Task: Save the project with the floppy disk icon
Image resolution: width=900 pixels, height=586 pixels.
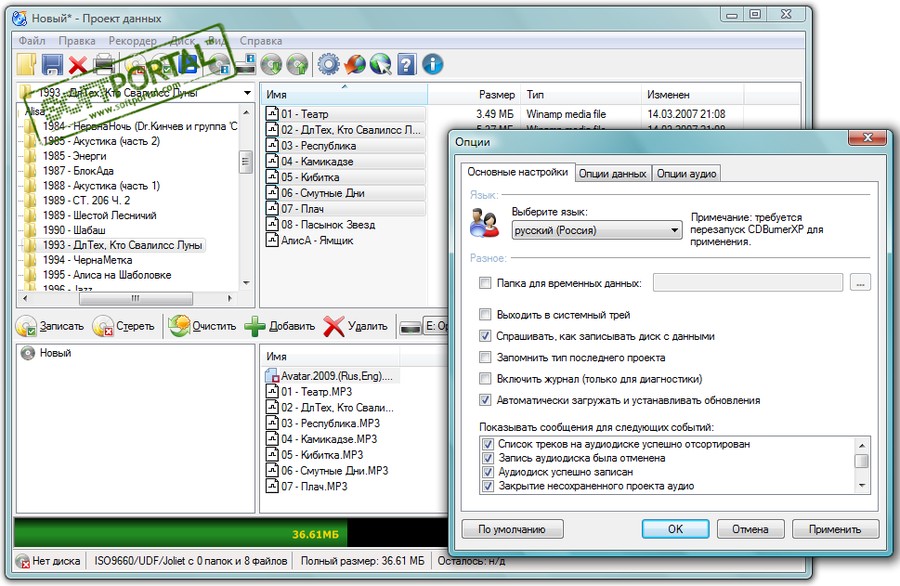Action: [52, 64]
